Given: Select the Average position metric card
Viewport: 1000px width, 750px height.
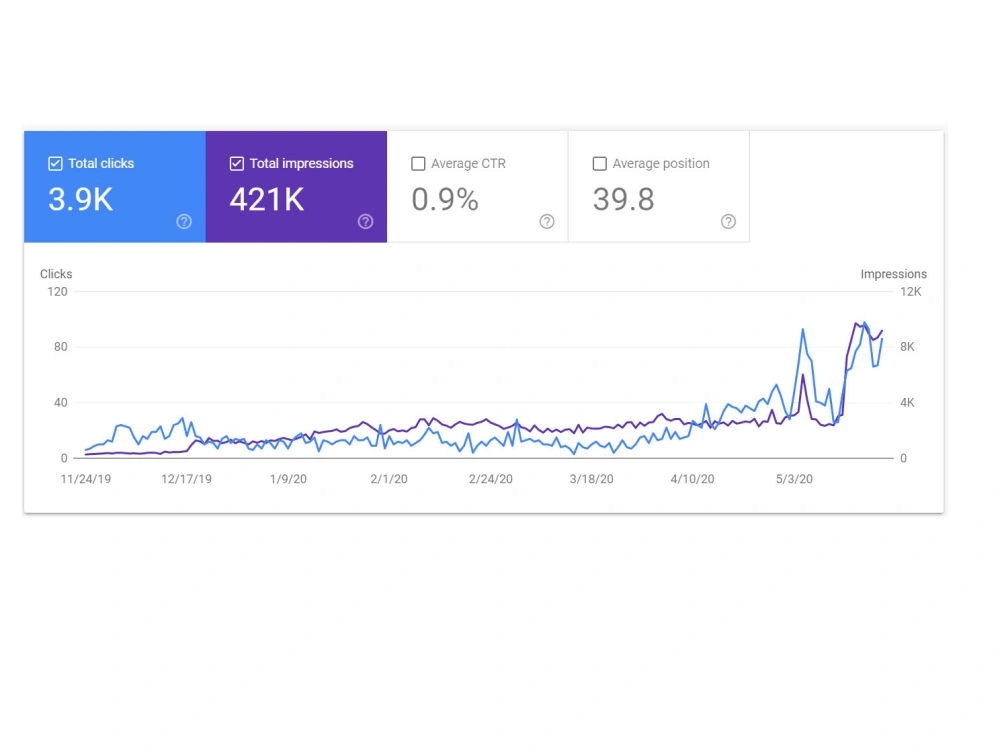Looking at the screenshot, I should click(x=659, y=187).
